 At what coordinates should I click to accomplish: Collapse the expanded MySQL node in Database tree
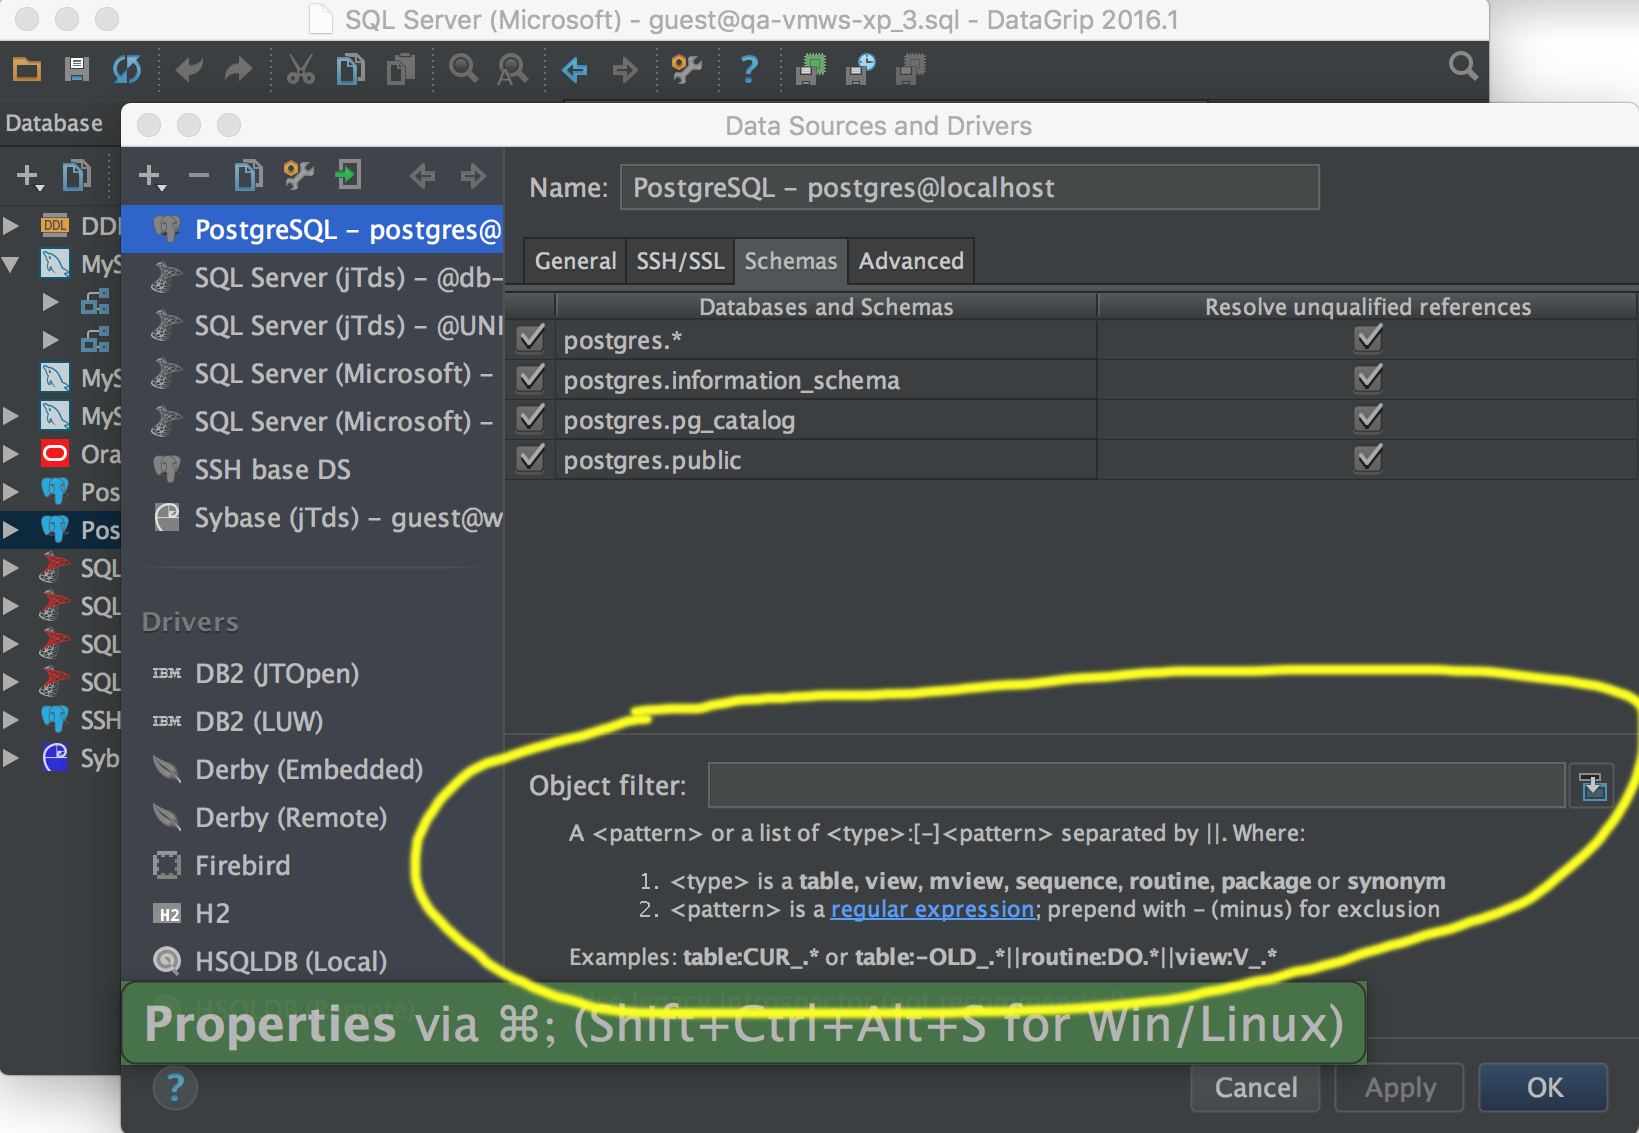[11, 264]
